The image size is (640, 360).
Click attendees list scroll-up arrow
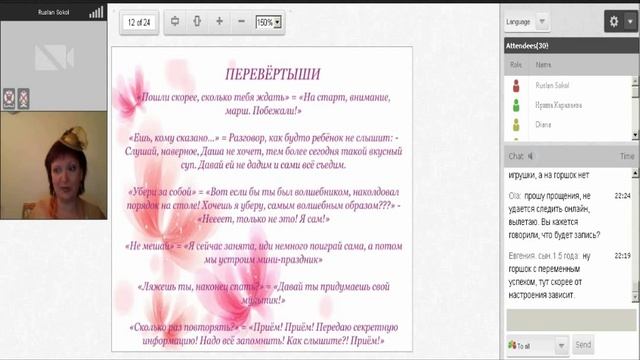point(635,80)
